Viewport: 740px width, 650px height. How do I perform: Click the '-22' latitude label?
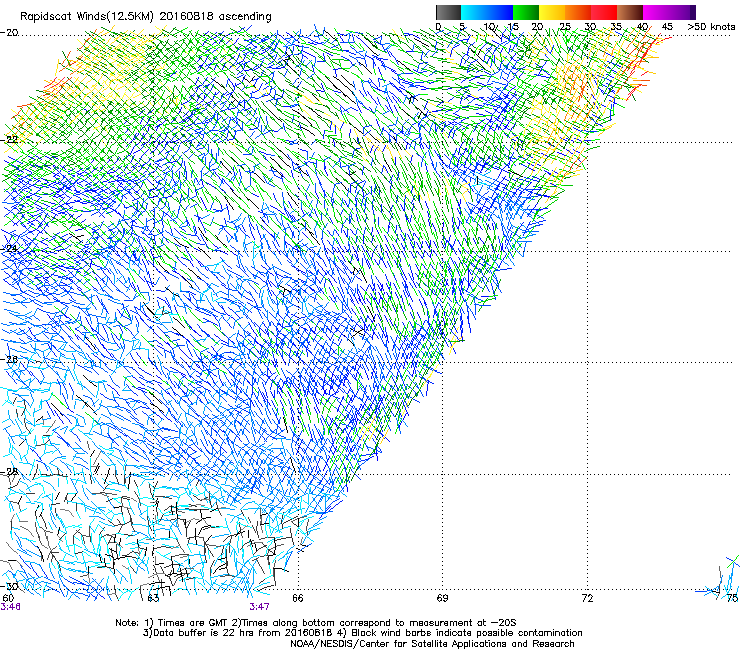point(9,139)
